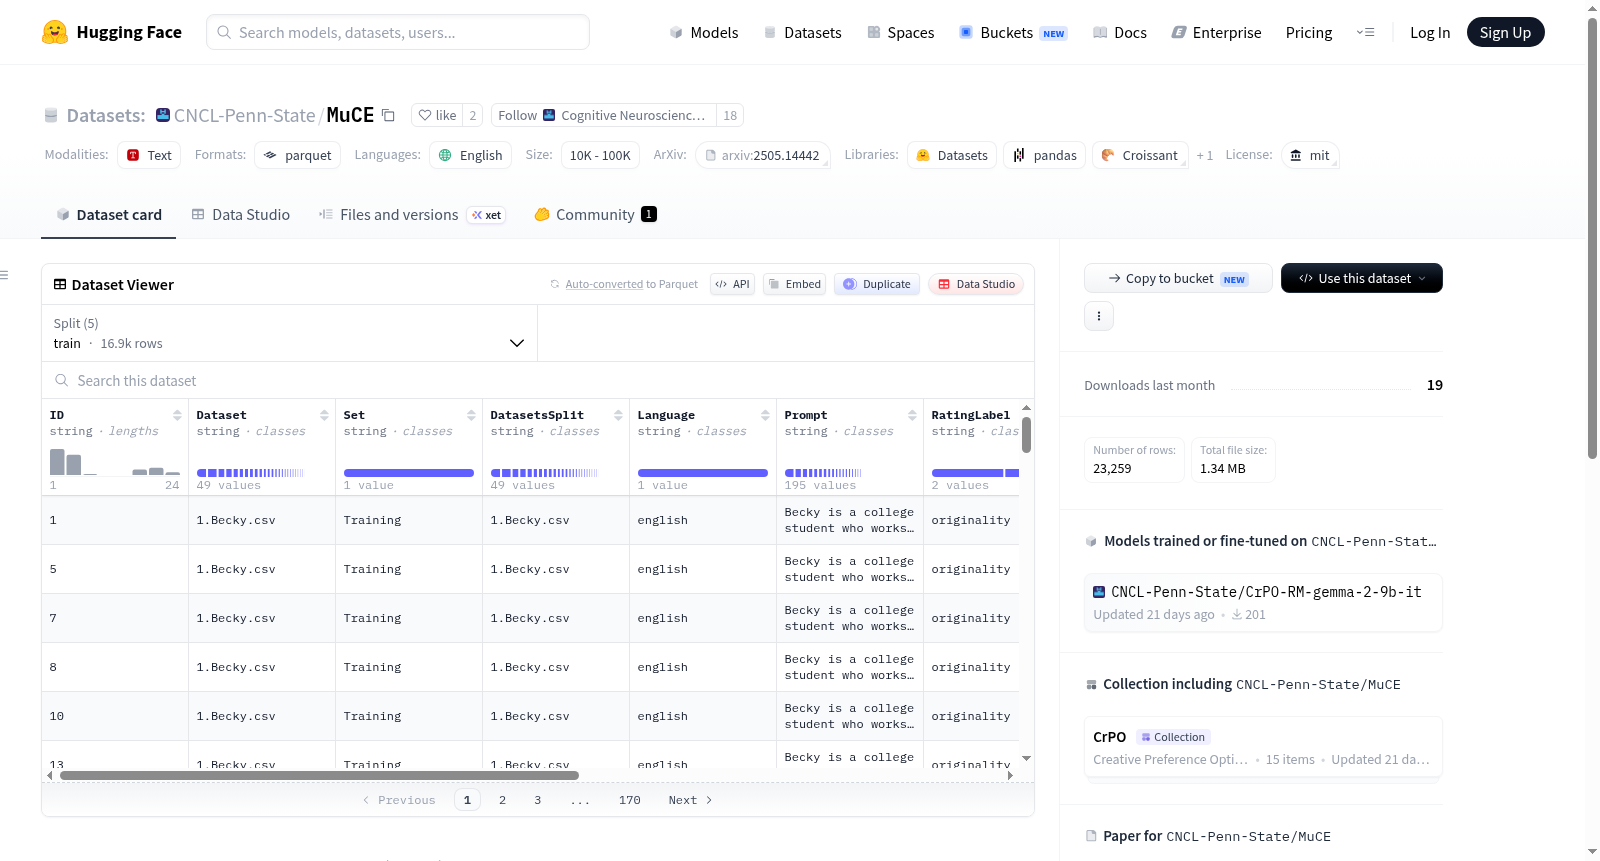Click the Embed button
Viewport: 1600px width, 861px height.
pyautogui.click(x=794, y=284)
